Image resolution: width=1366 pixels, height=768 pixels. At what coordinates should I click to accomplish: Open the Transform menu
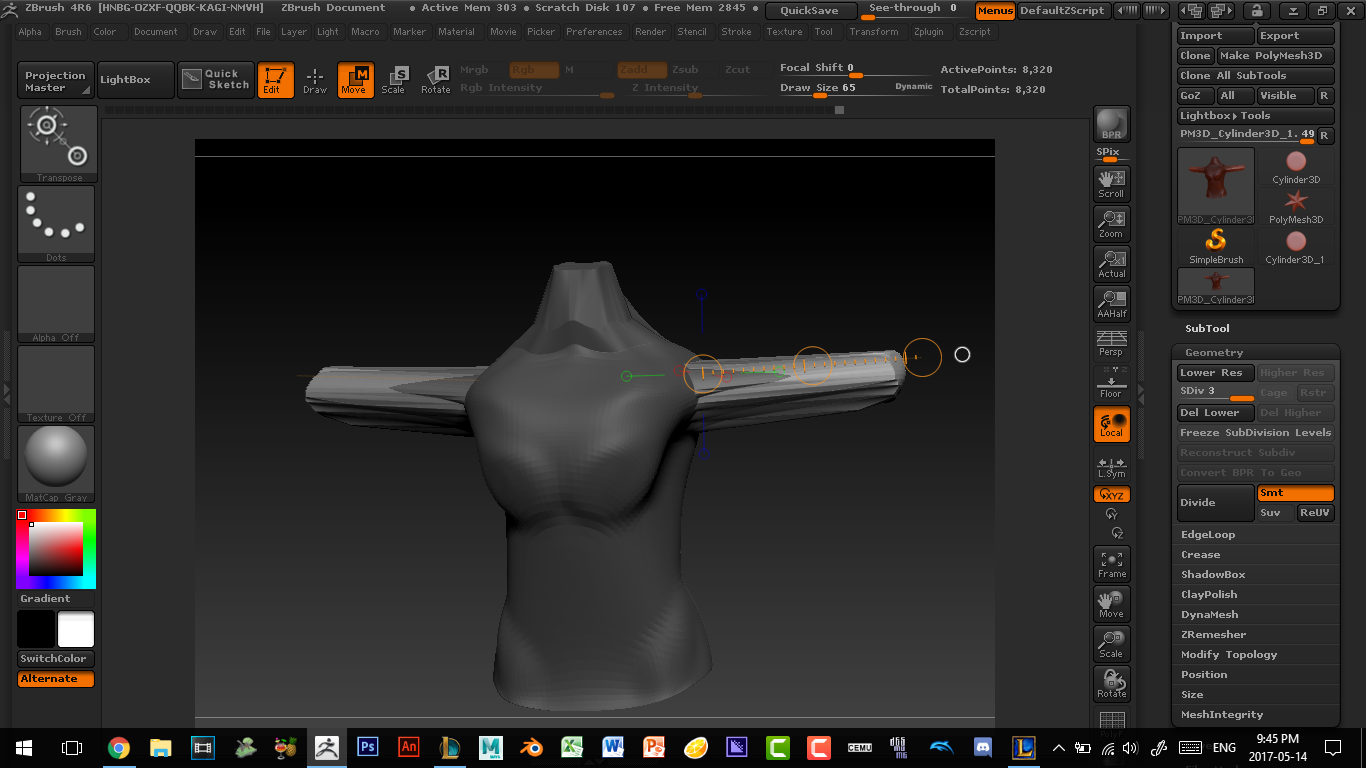874,32
